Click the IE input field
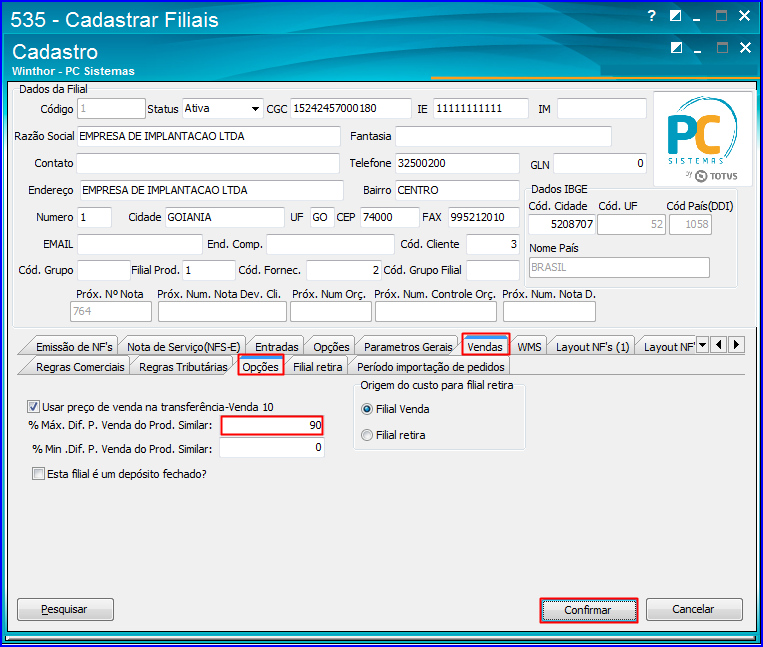Image resolution: width=763 pixels, height=647 pixels. point(480,108)
